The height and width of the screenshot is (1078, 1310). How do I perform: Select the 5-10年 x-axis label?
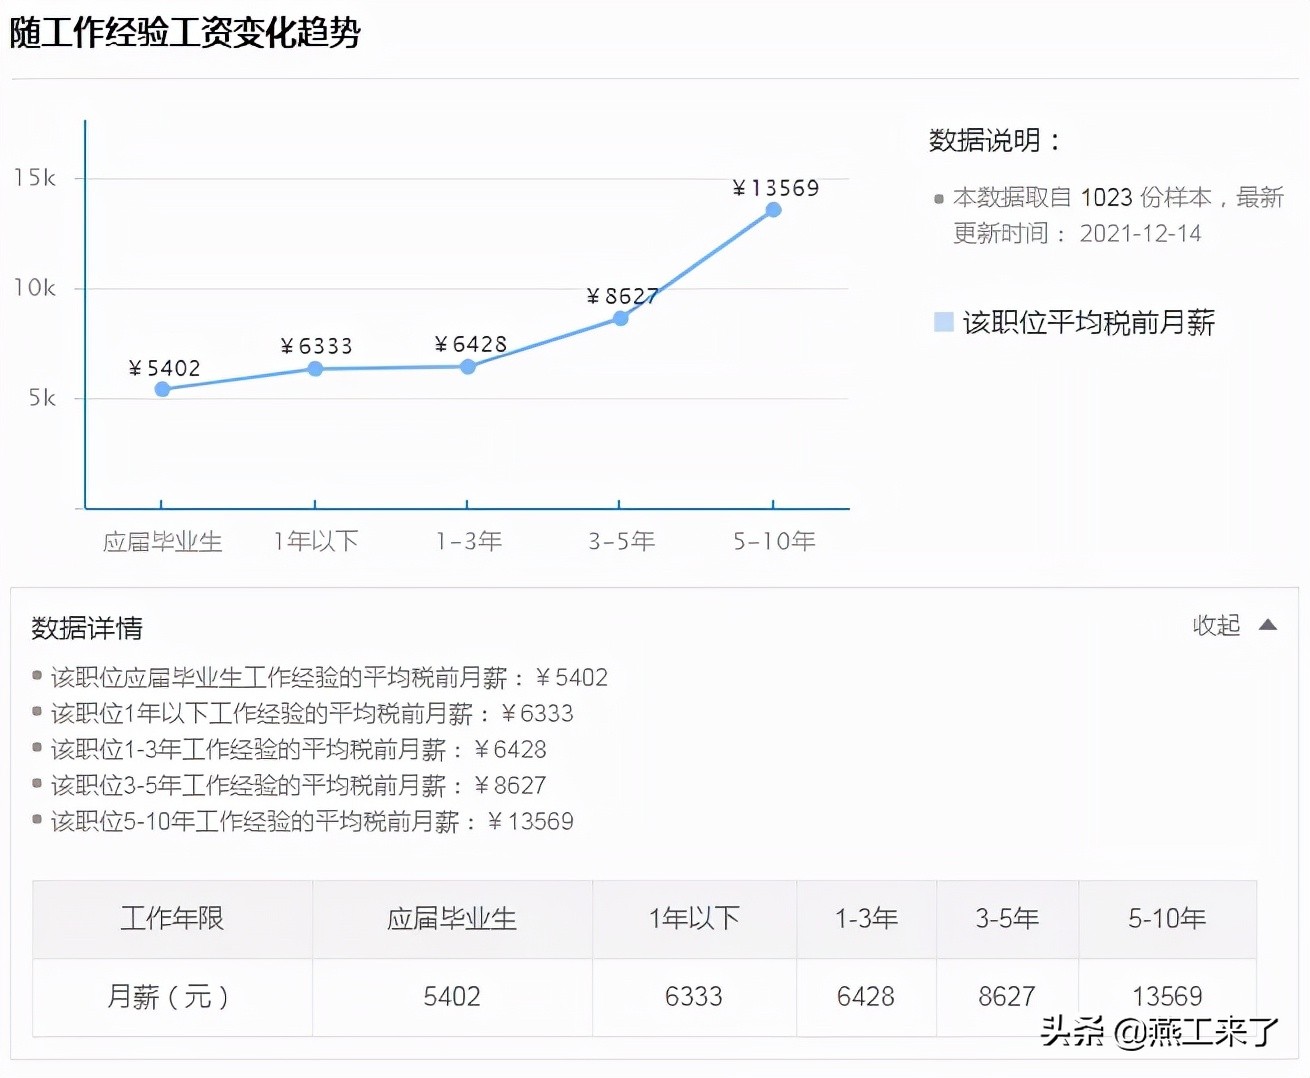pyautogui.click(x=773, y=541)
